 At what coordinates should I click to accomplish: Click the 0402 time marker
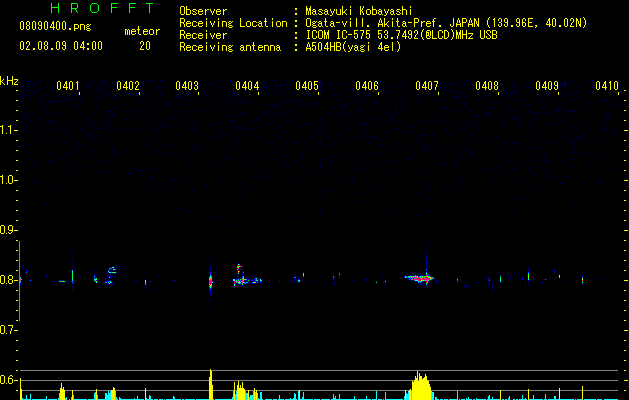pyautogui.click(x=128, y=85)
